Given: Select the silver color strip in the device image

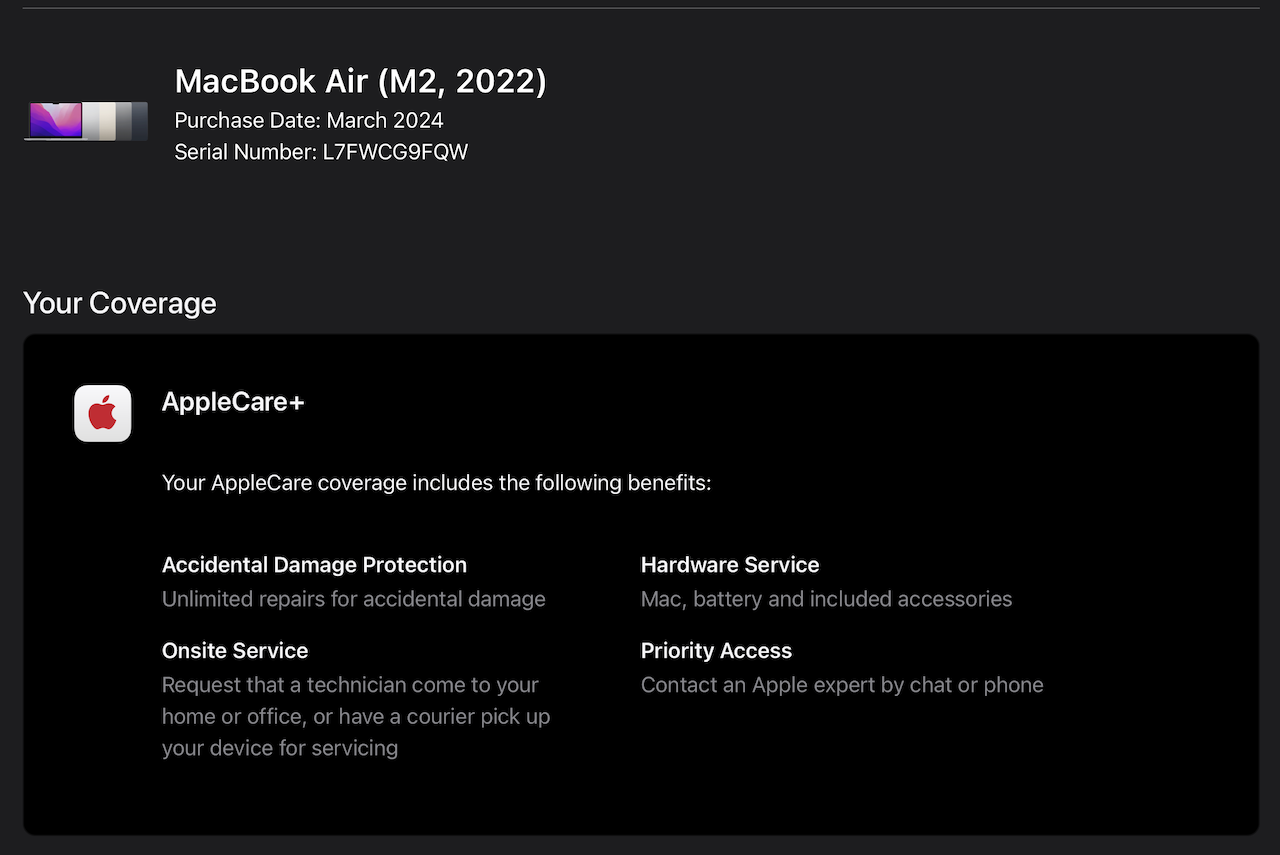Looking at the screenshot, I should pyautogui.click(x=91, y=121).
